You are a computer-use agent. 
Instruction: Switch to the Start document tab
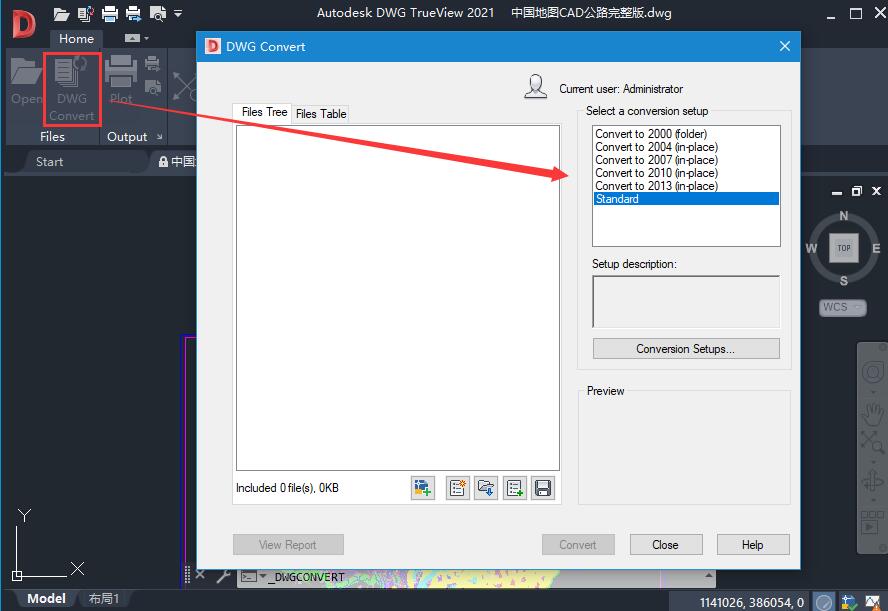tap(49, 162)
